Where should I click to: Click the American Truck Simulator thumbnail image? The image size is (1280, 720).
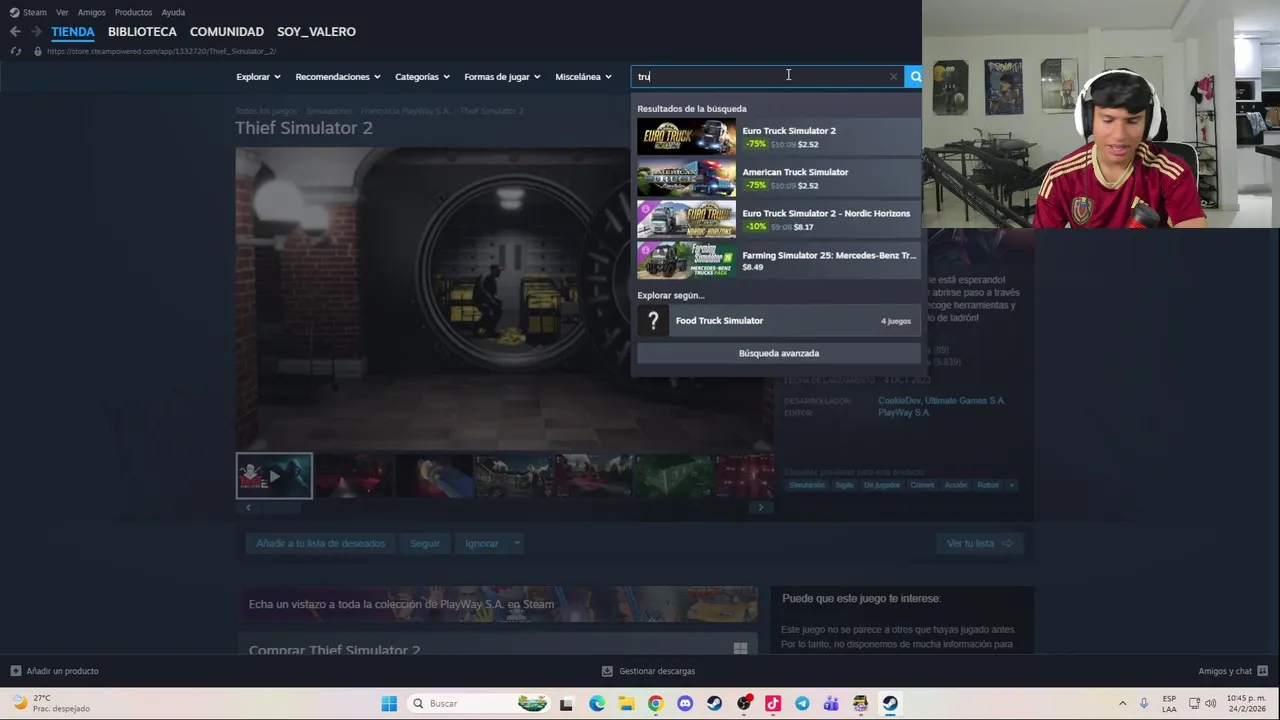(686, 178)
